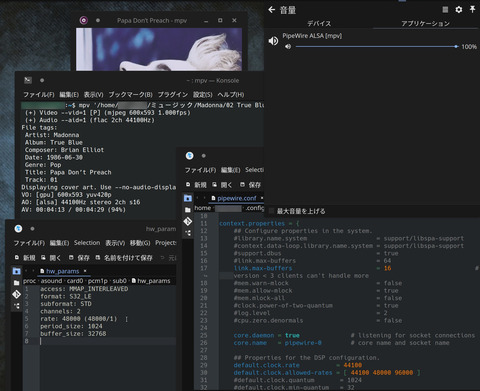The width and height of the screenshot is (480, 391).
Task: Open the Documents sidebar icon in the hw_params window
Action: pos(16,271)
